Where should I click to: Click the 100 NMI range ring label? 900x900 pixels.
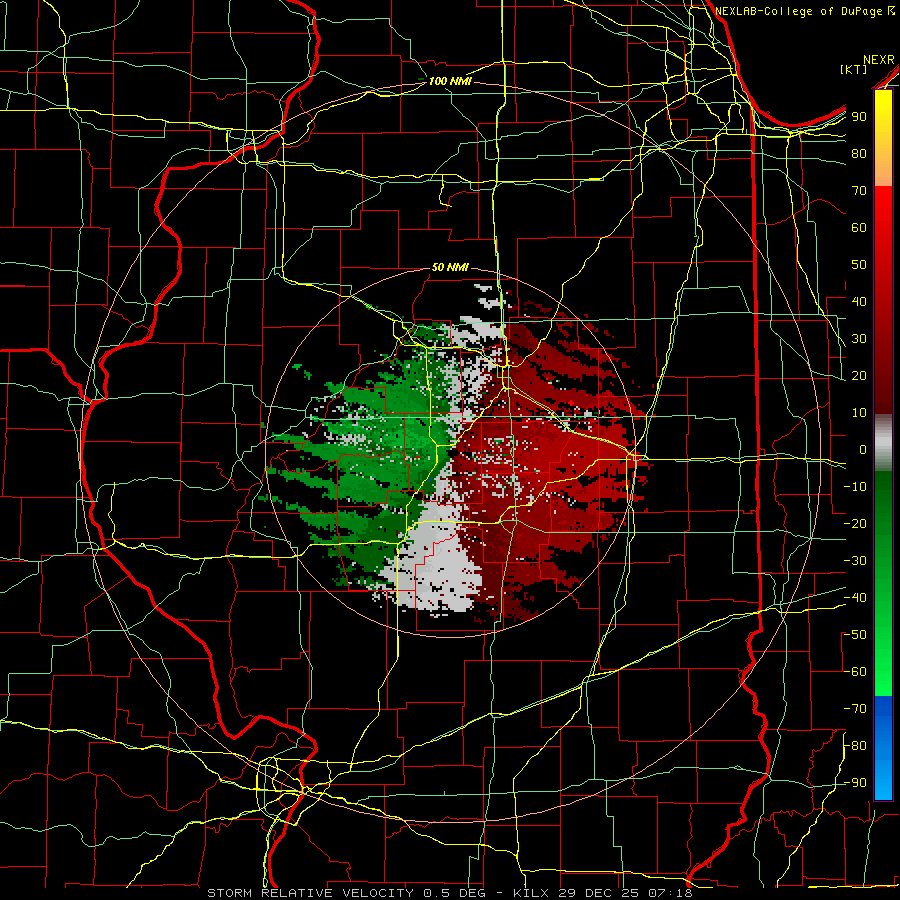click(x=450, y=82)
